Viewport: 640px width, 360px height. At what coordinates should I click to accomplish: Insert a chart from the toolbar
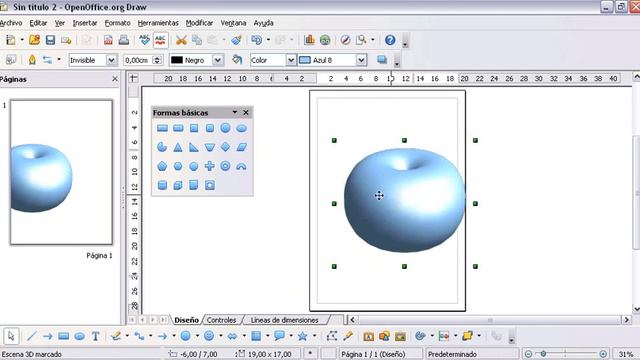[x=309, y=40]
